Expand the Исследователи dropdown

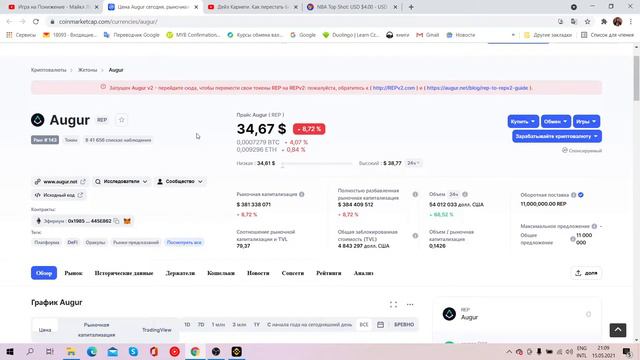[121, 182]
